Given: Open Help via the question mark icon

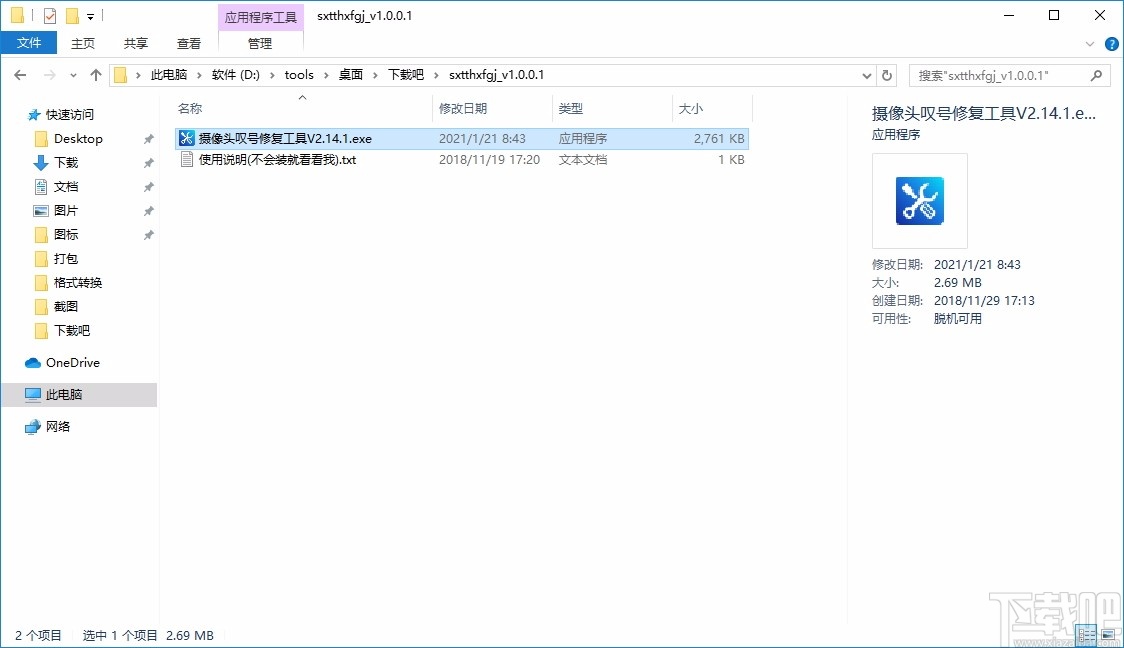Looking at the screenshot, I should pyautogui.click(x=1111, y=43).
